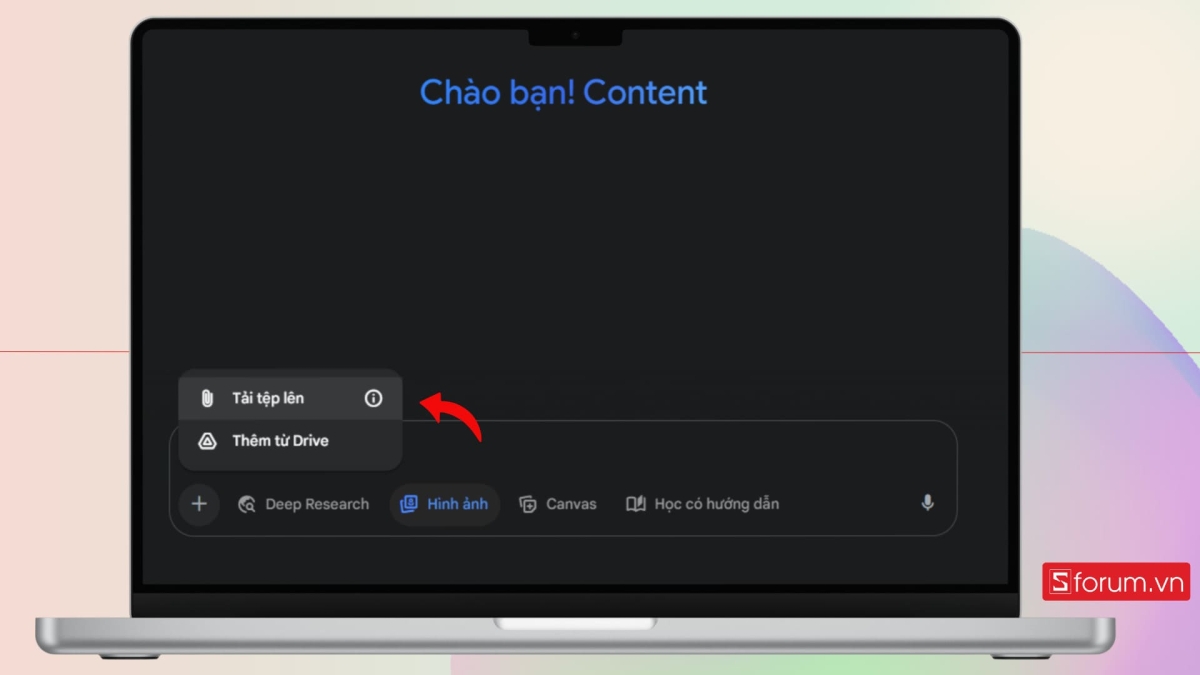Click the plus button to add attachments

(x=199, y=504)
